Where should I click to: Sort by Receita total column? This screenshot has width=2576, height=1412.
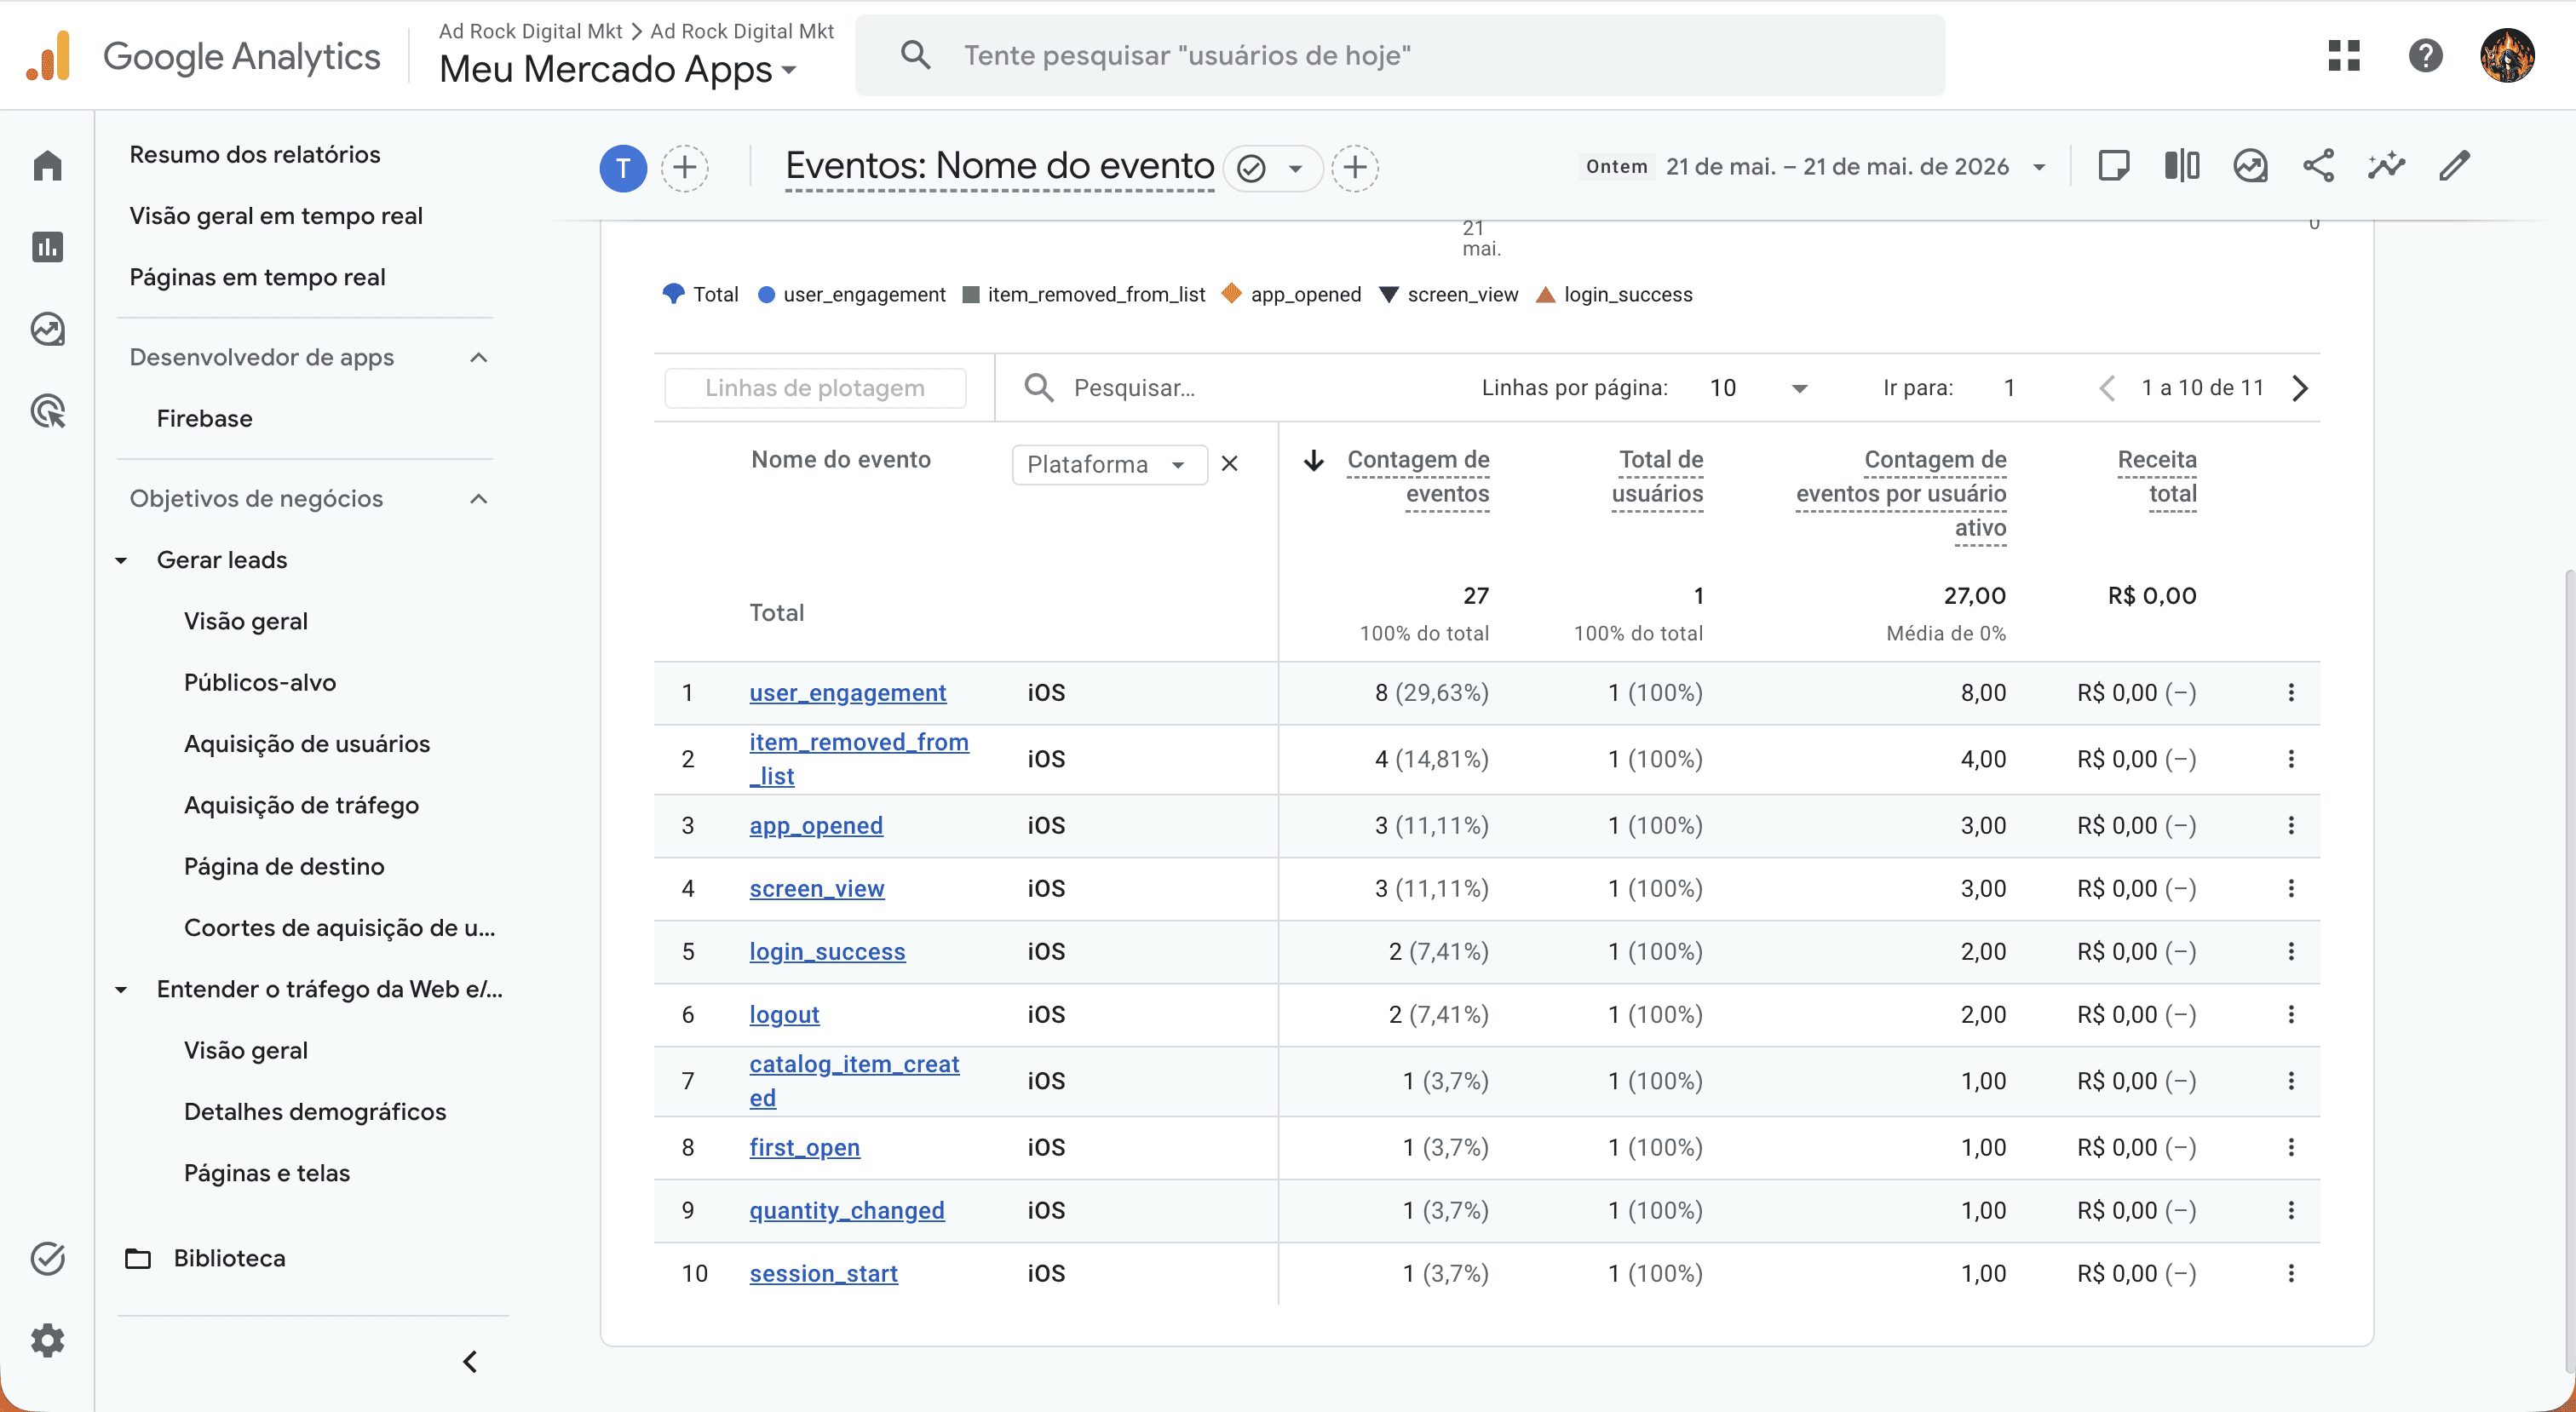click(2157, 477)
